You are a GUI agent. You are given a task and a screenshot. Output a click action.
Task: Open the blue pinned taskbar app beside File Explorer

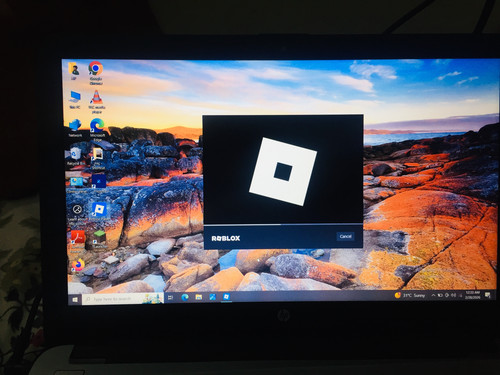point(212,297)
